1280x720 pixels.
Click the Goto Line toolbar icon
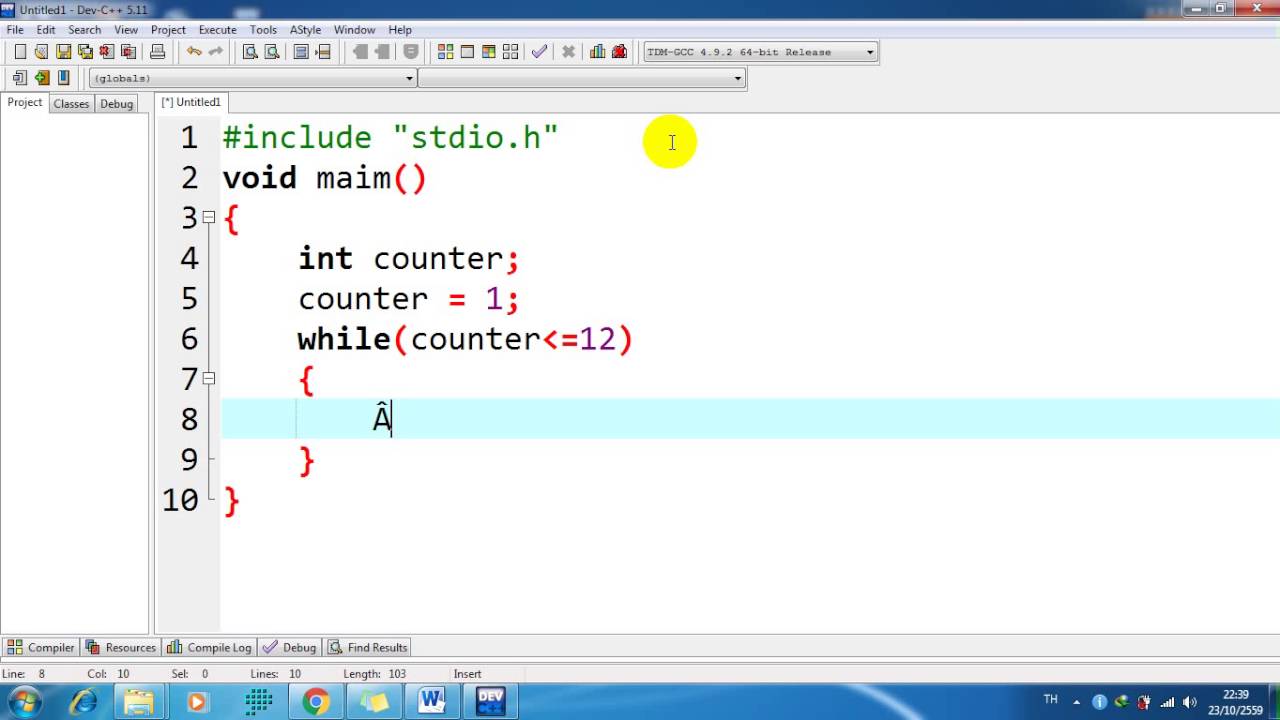pyautogui.click(x=323, y=52)
